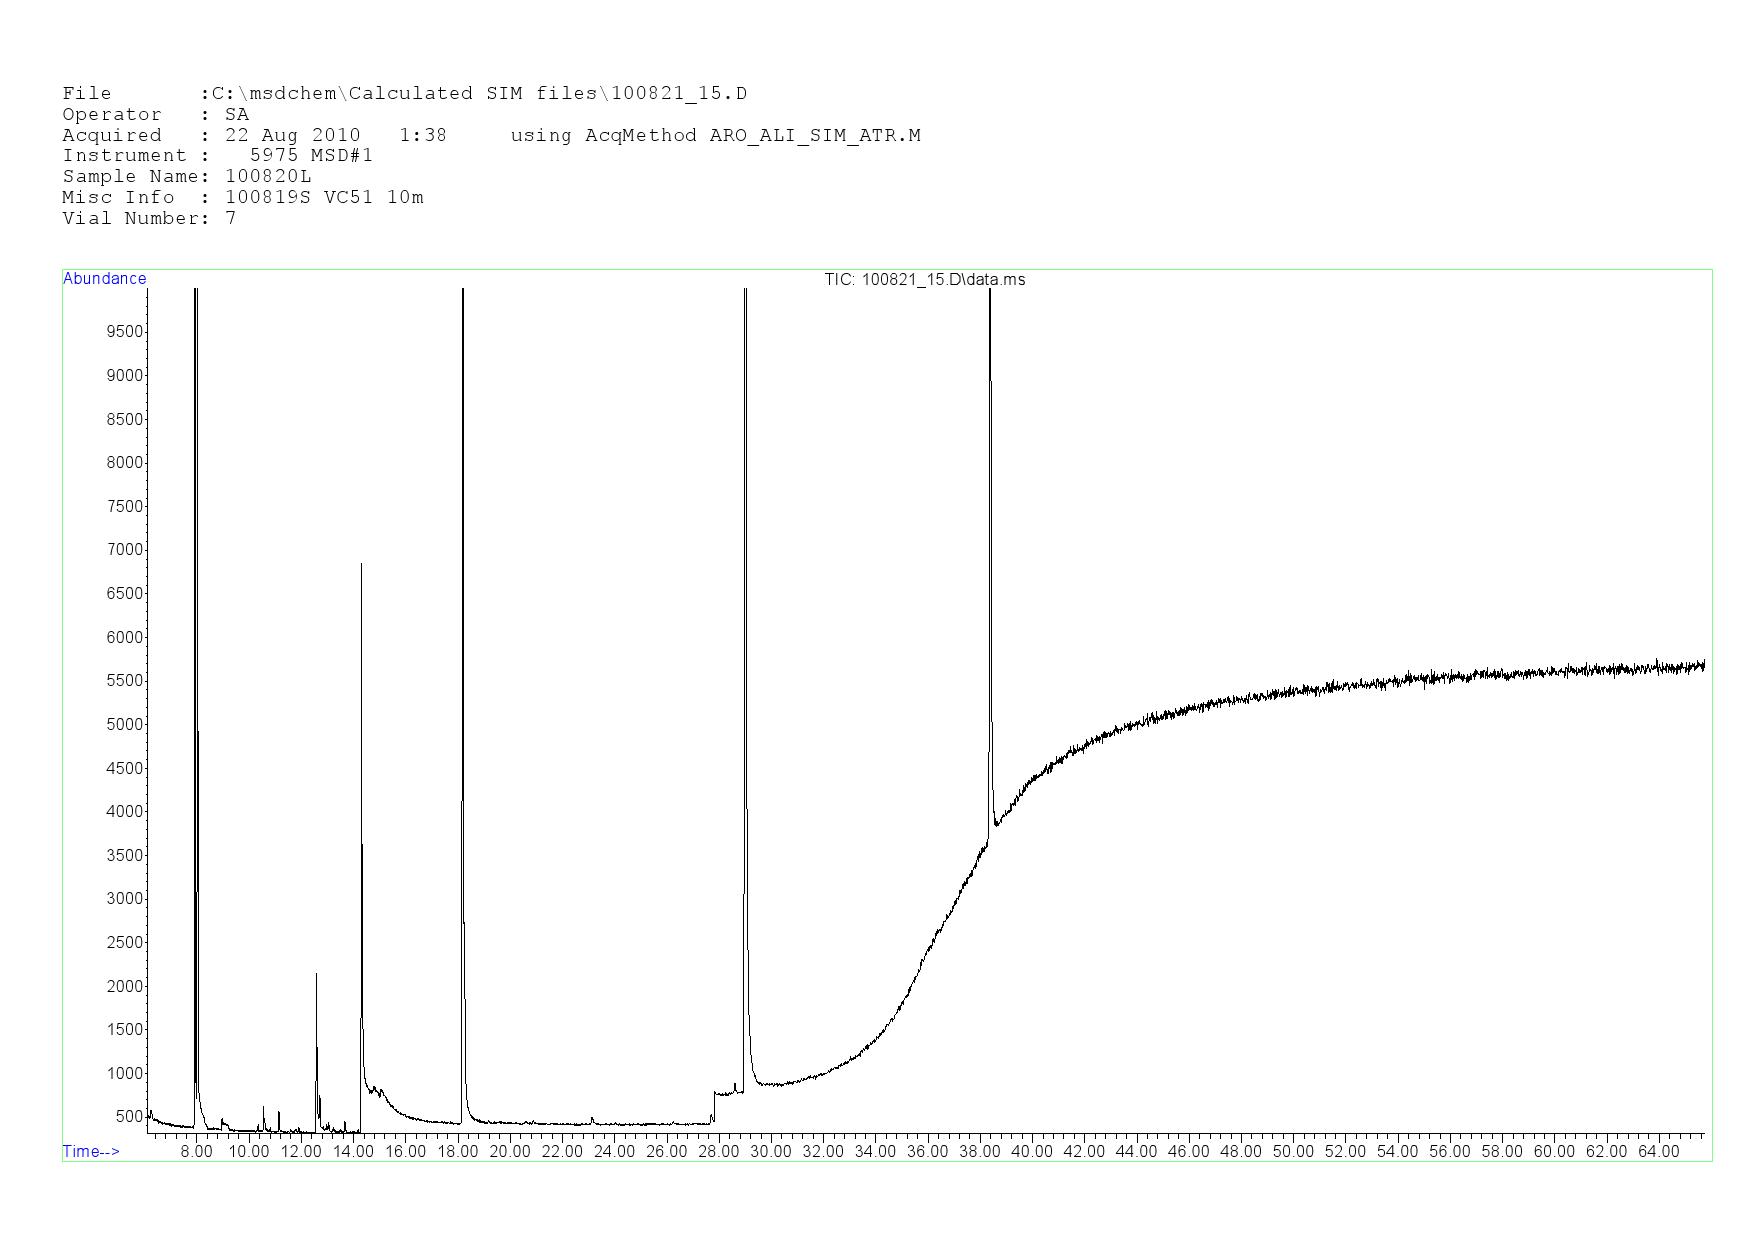
Task: Click the 9500 tick label on abundance axis
Action: (x=124, y=332)
